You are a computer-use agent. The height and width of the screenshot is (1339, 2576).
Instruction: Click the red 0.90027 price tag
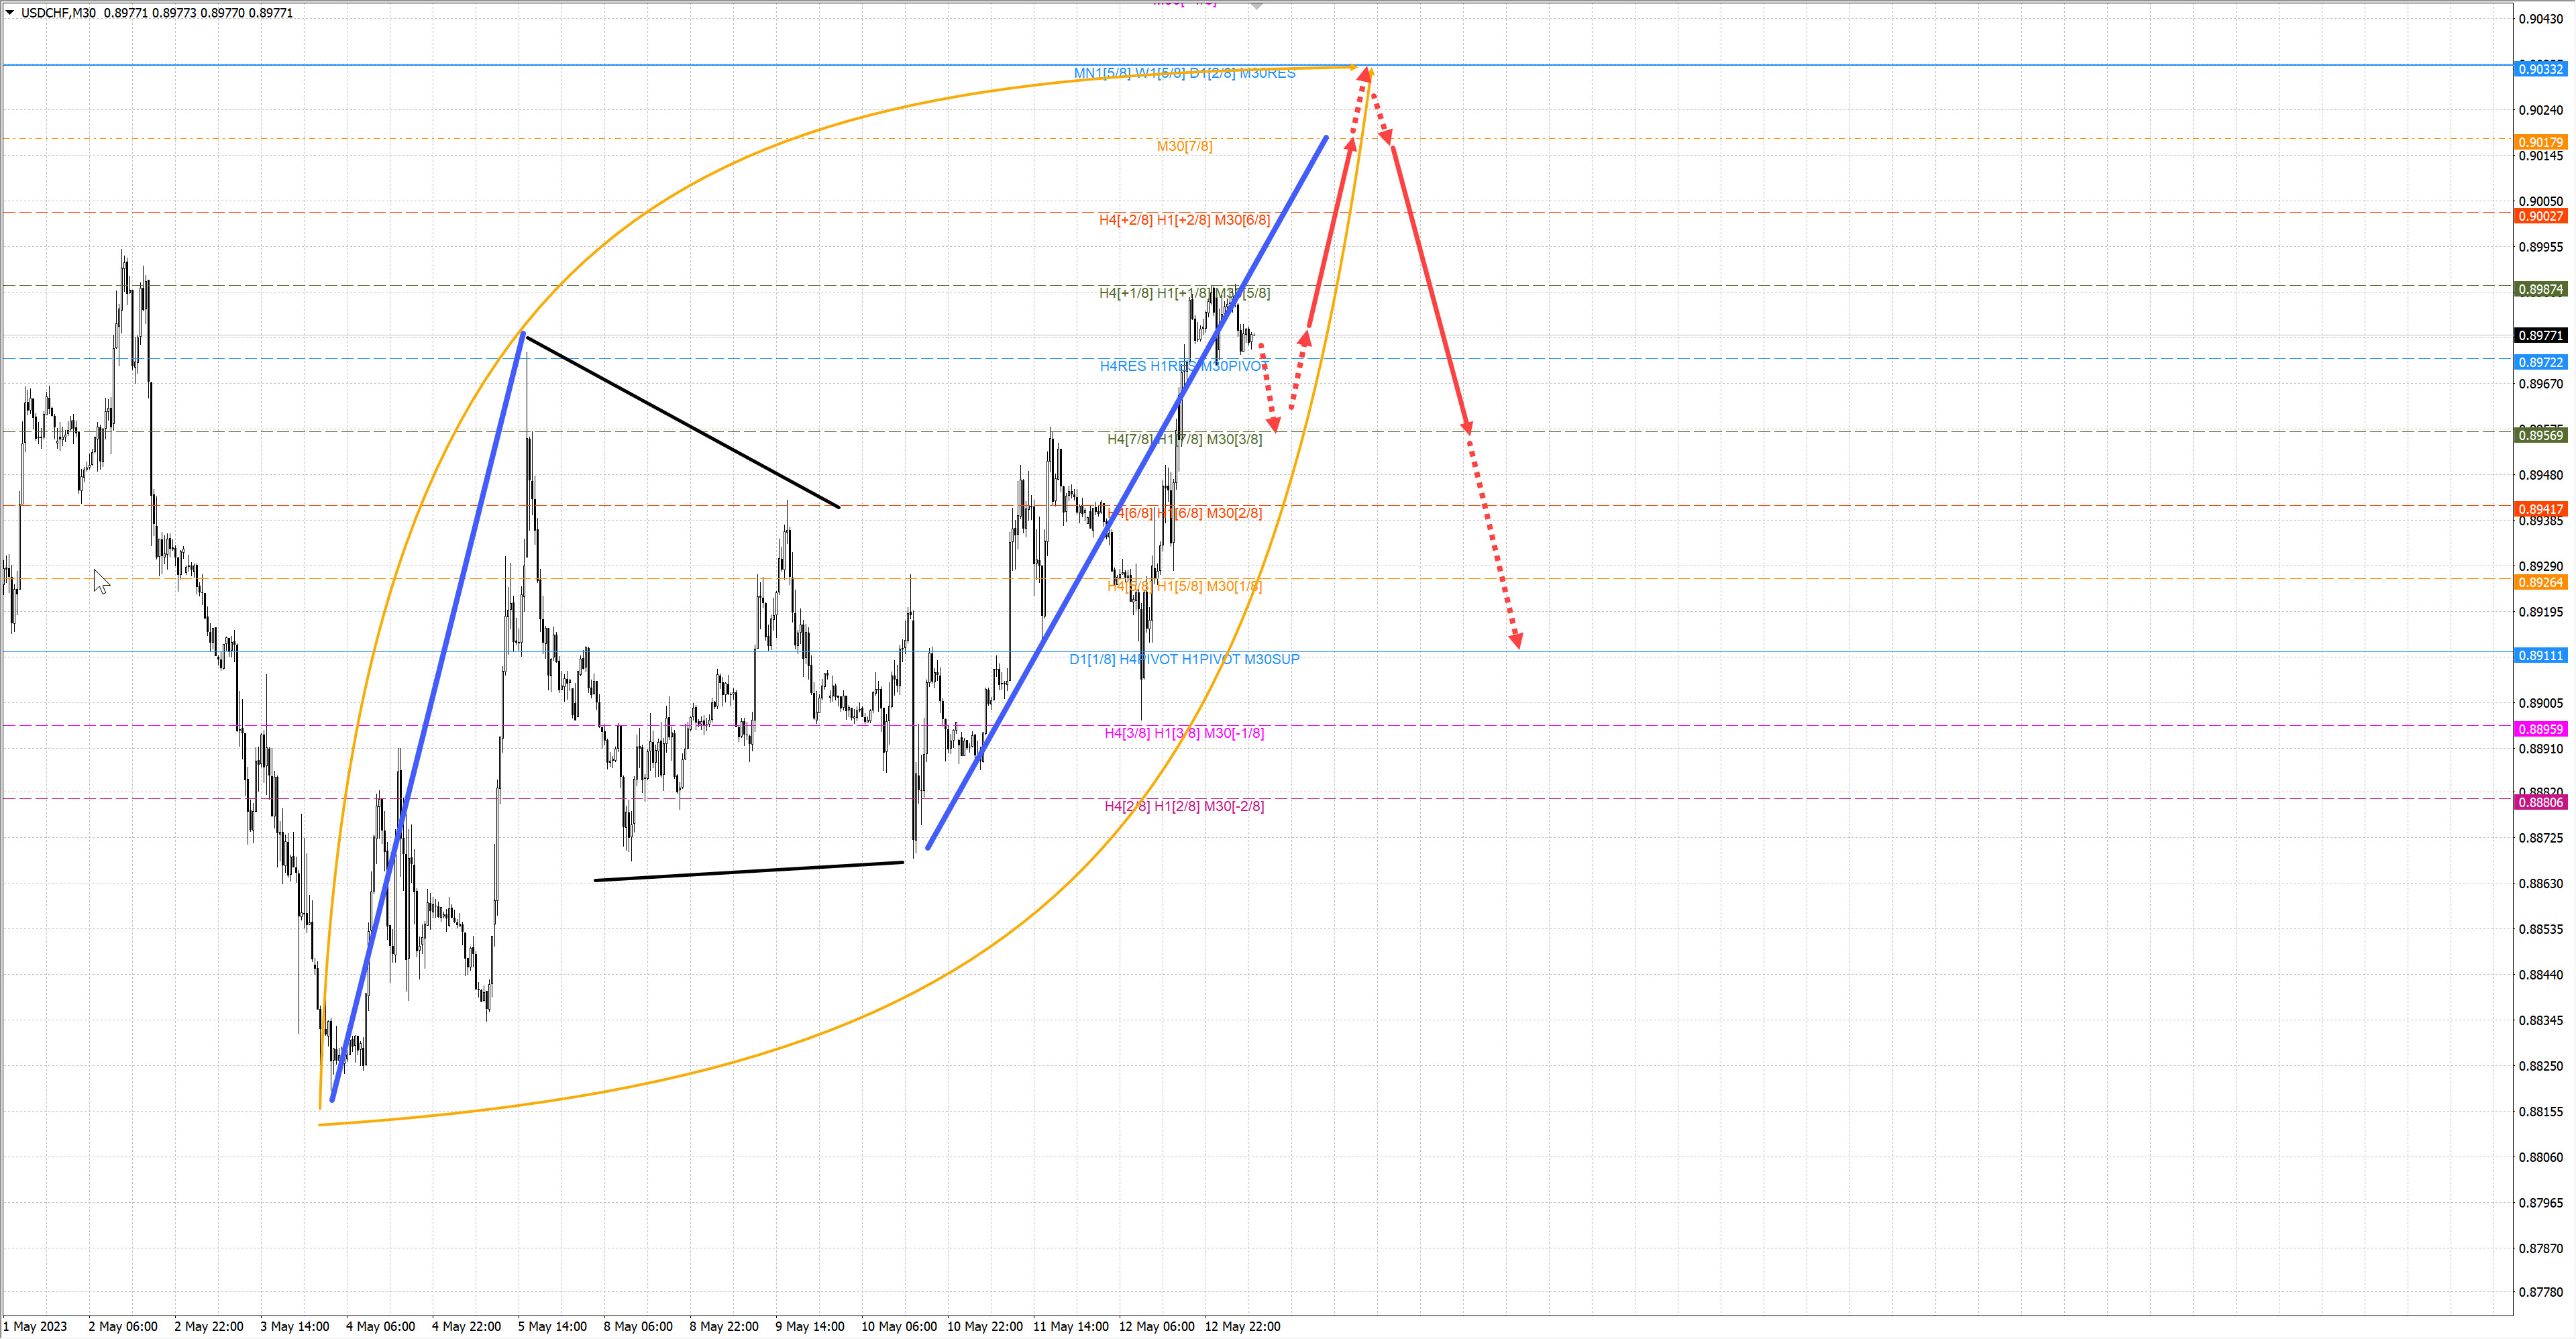[2541, 216]
